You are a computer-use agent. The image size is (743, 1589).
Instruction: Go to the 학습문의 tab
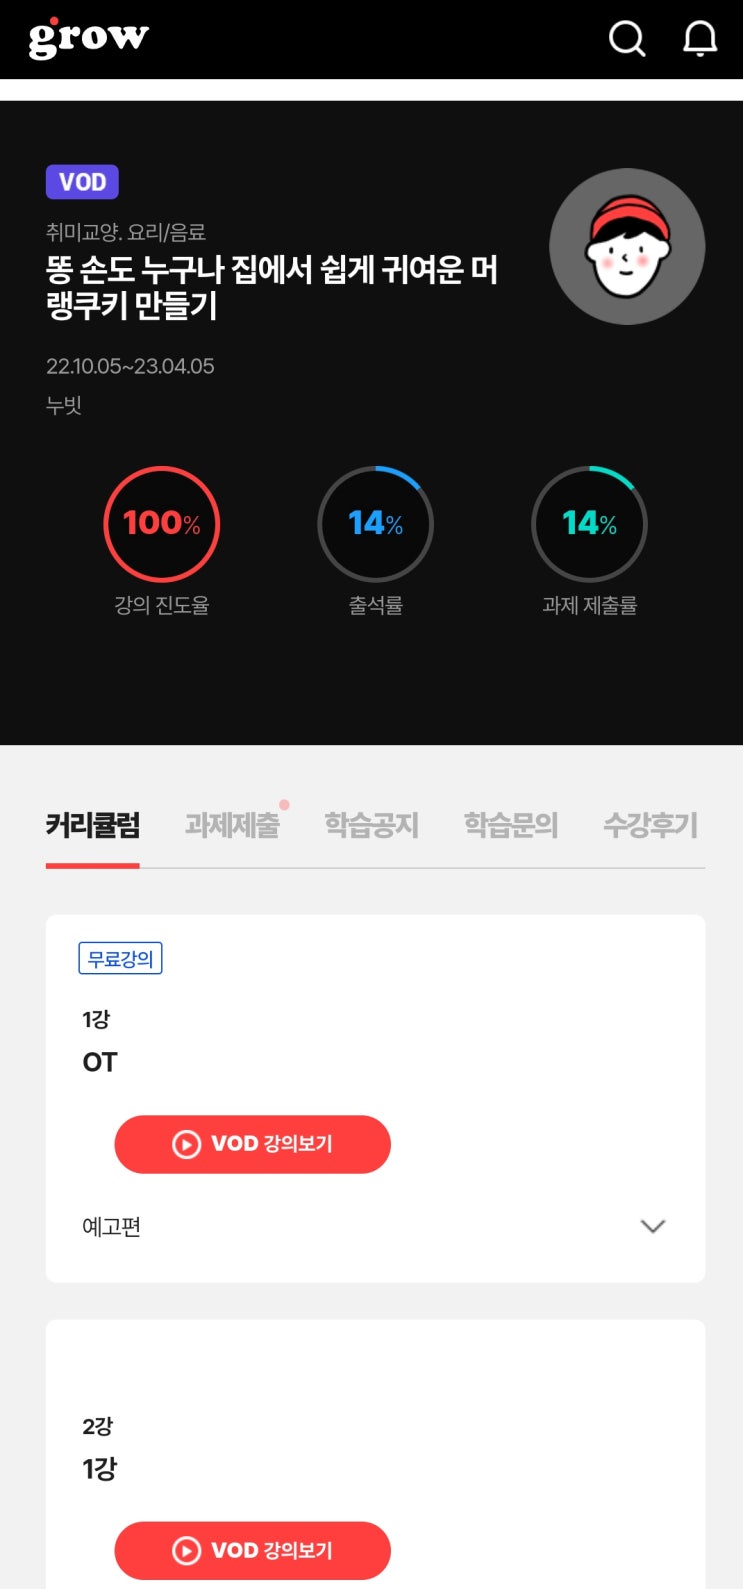(x=511, y=825)
